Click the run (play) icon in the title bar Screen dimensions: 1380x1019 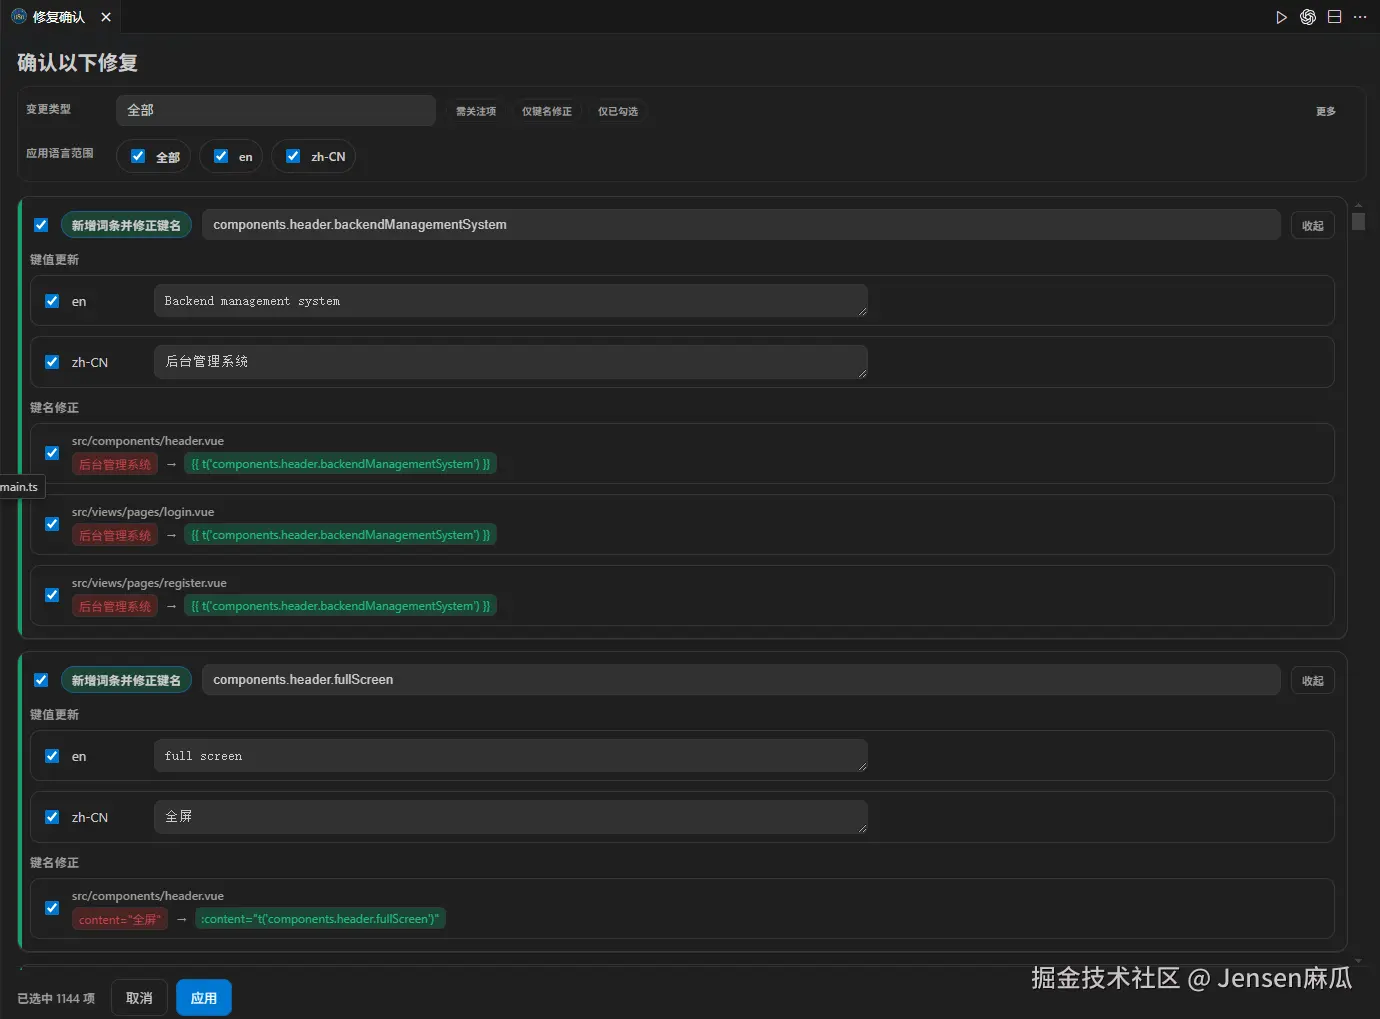pos(1281,17)
